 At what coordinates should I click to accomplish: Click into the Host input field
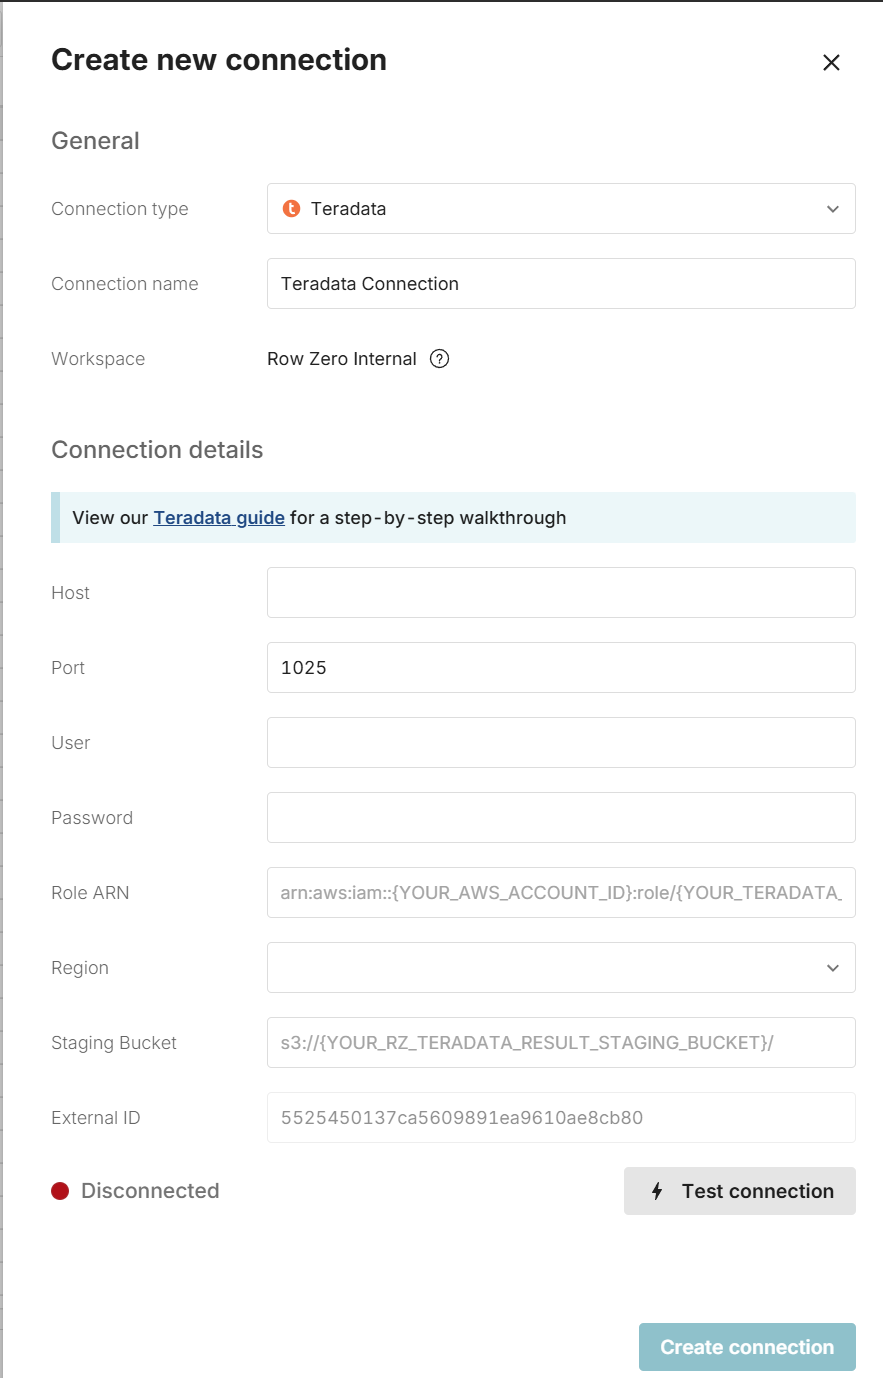pyautogui.click(x=560, y=593)
